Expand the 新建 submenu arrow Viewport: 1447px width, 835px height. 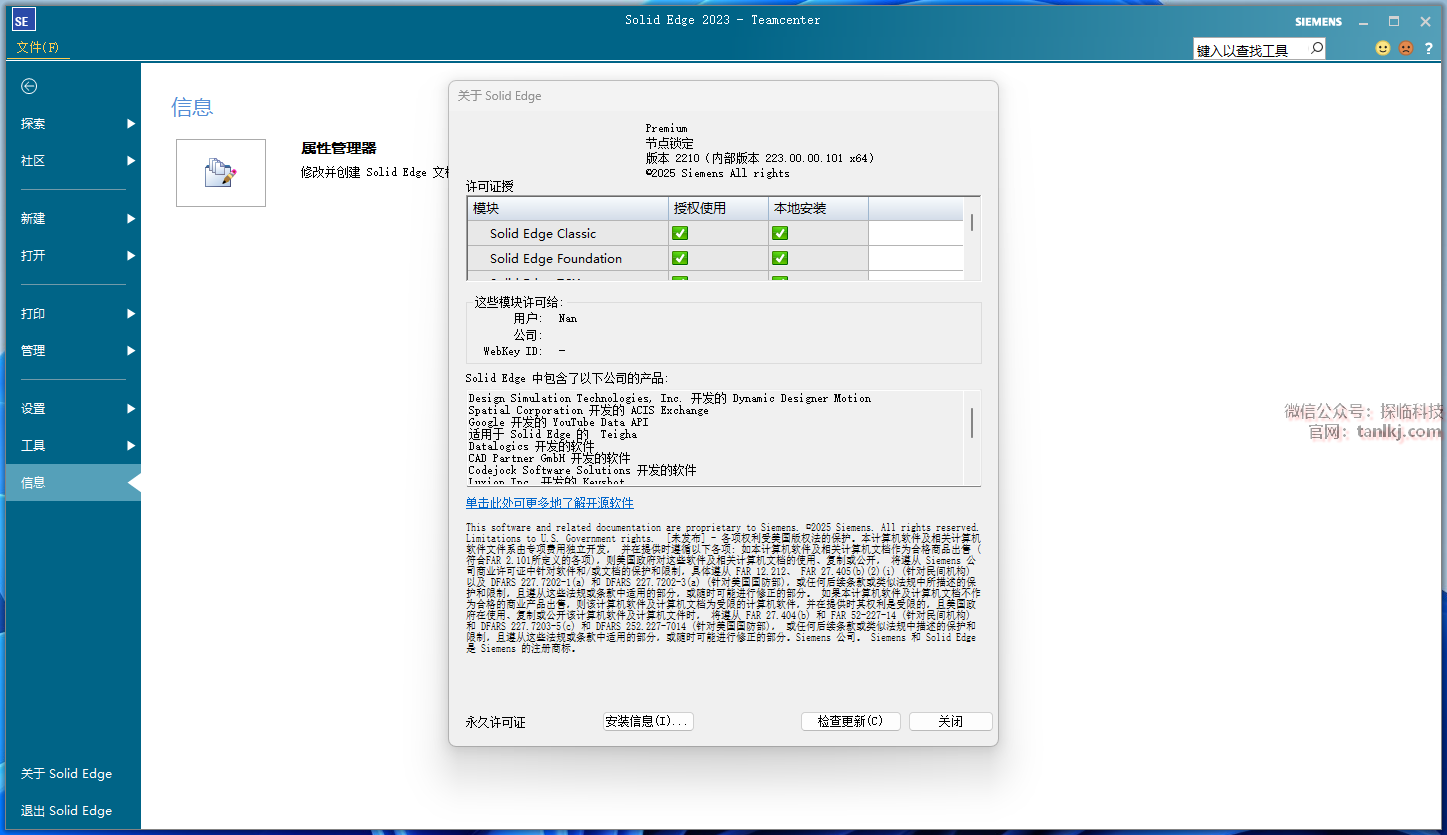(x=131, y=218)
